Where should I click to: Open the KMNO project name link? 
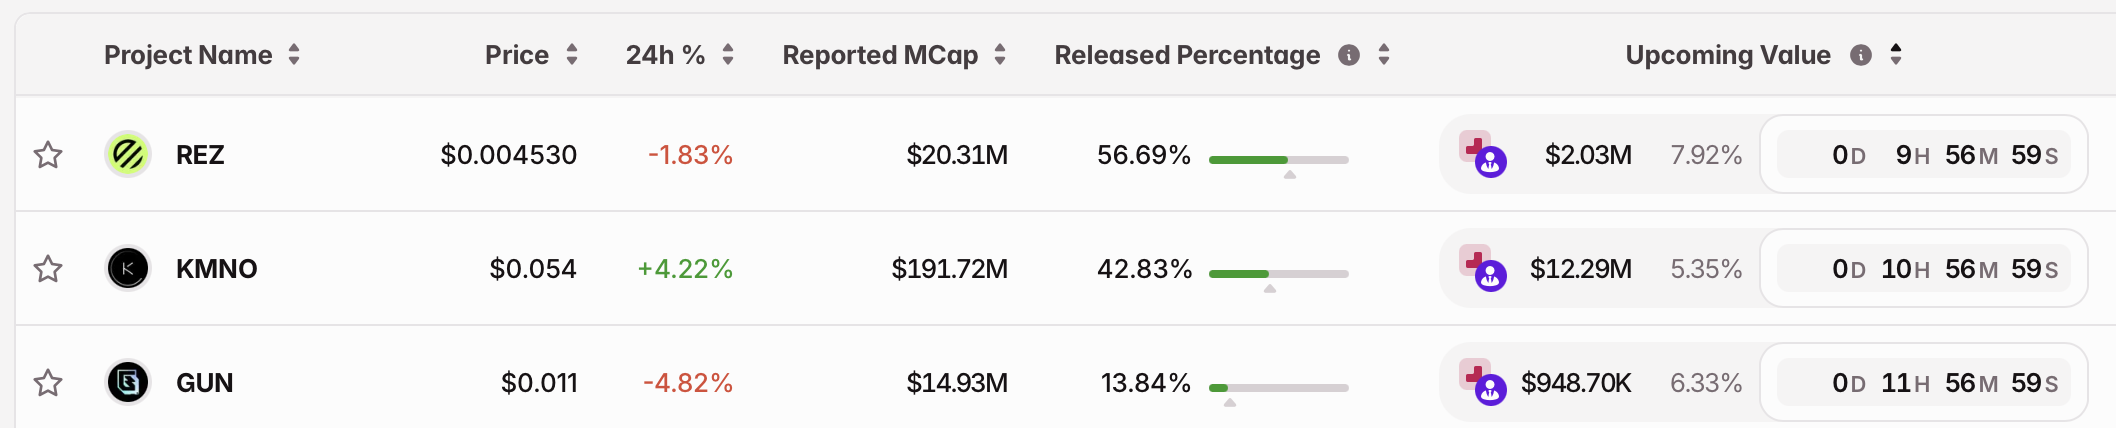216,269
